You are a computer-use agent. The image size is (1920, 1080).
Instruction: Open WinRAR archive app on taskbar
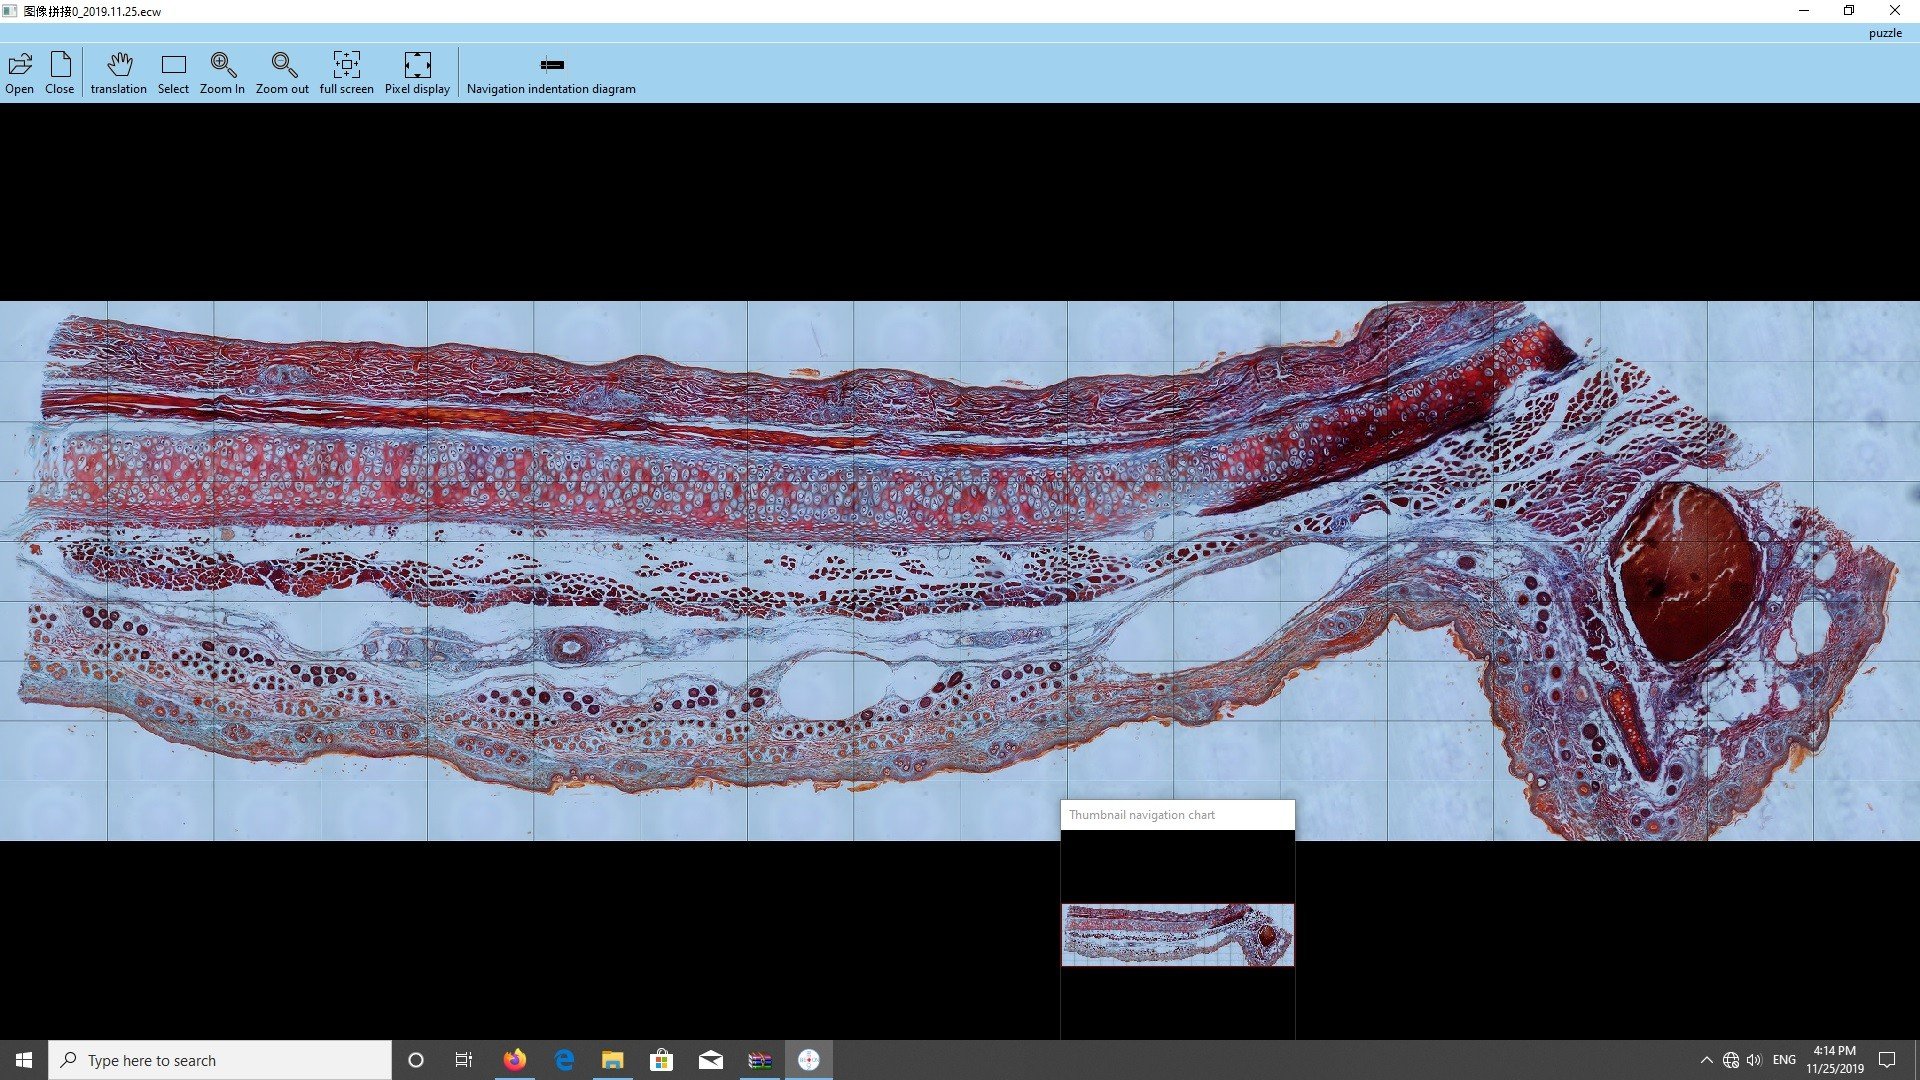[x=760, y=1060]
